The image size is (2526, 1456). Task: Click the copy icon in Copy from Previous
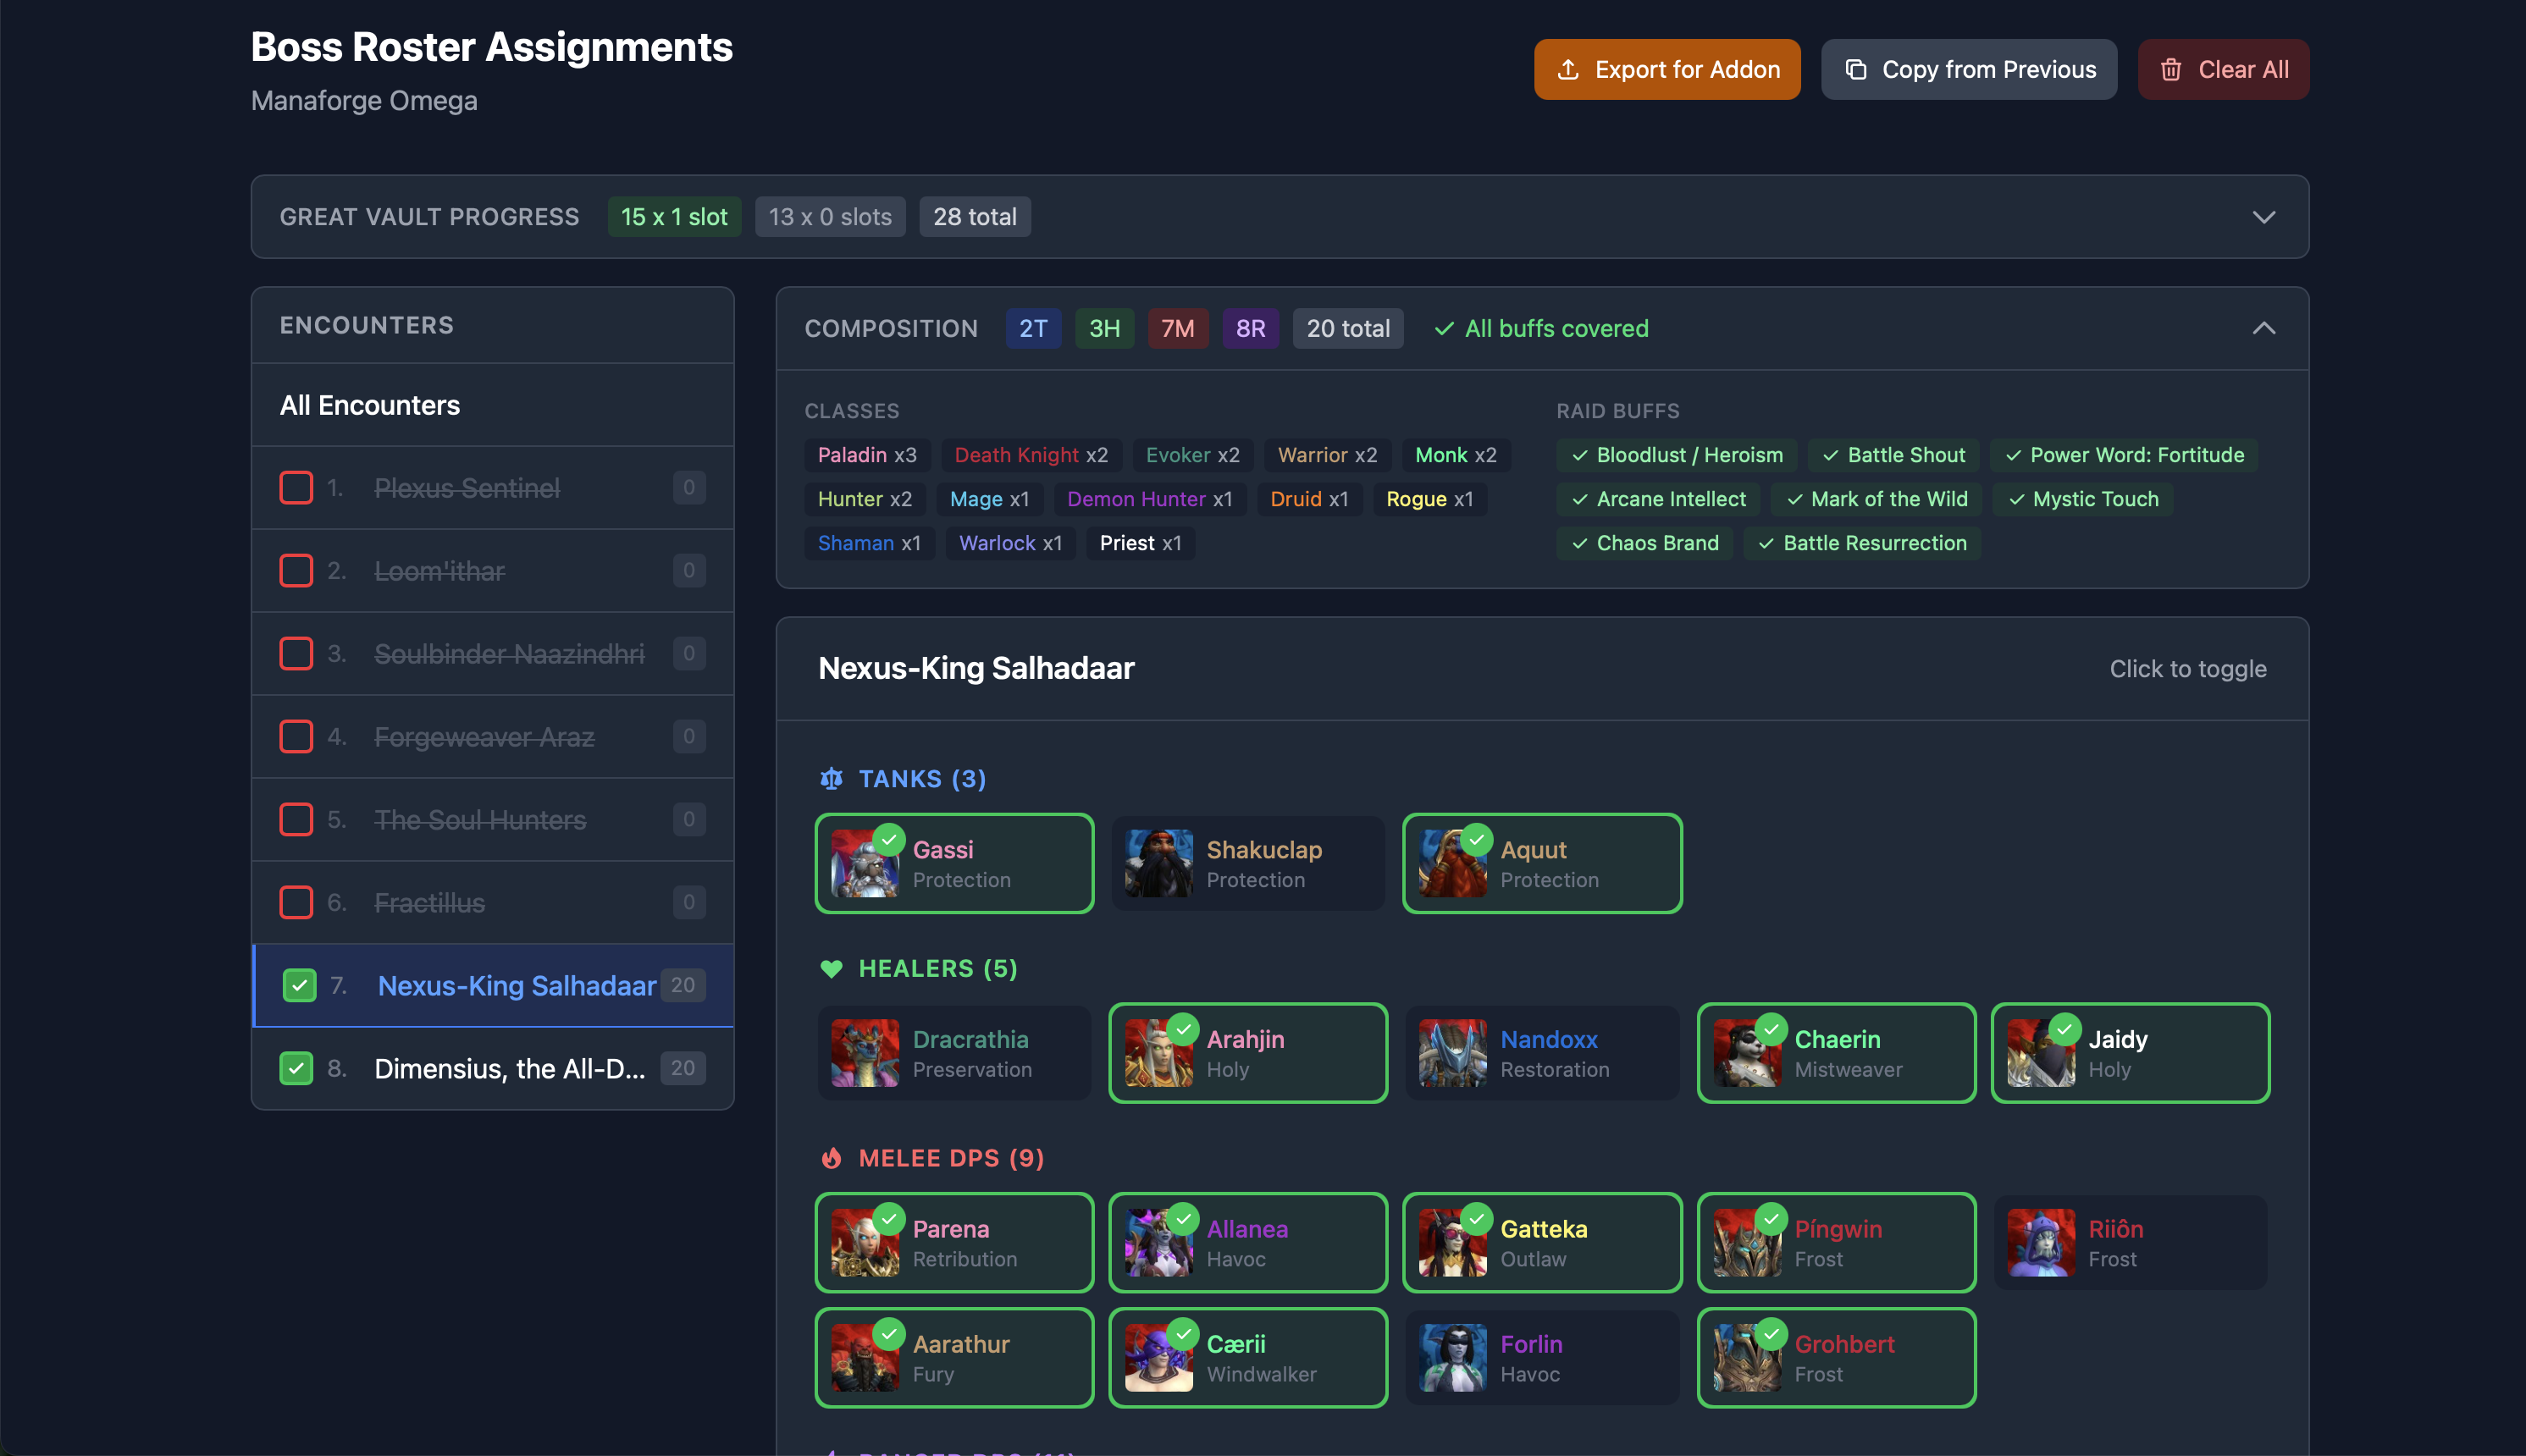pyautogui.click(x=1858, y=69)
